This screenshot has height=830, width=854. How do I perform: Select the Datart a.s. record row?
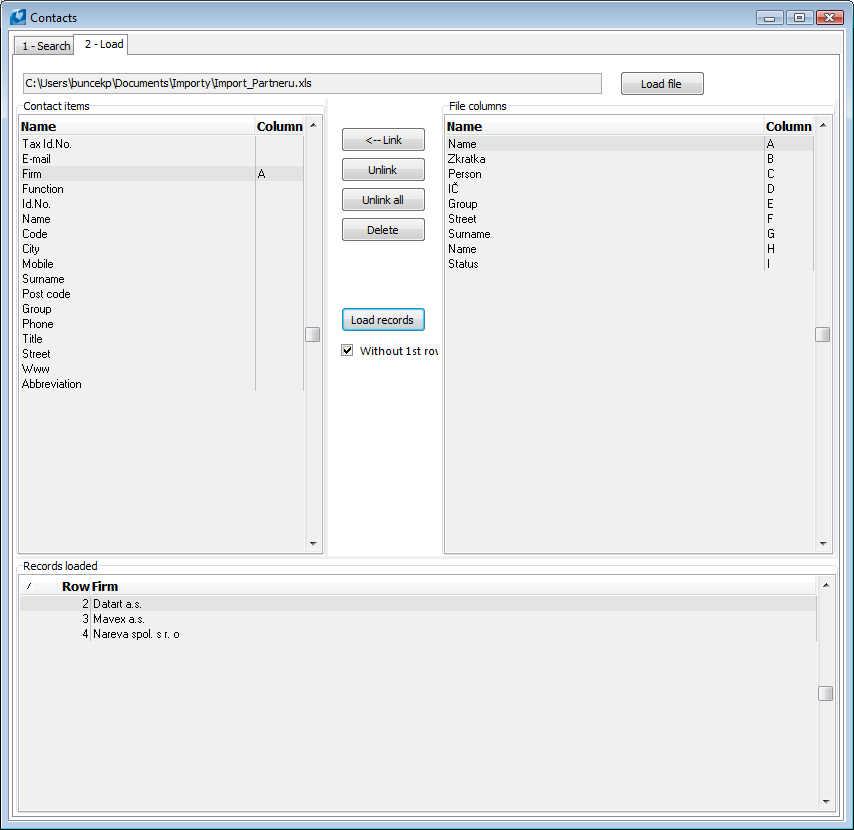pyautogui.click(x=418, y=603)
